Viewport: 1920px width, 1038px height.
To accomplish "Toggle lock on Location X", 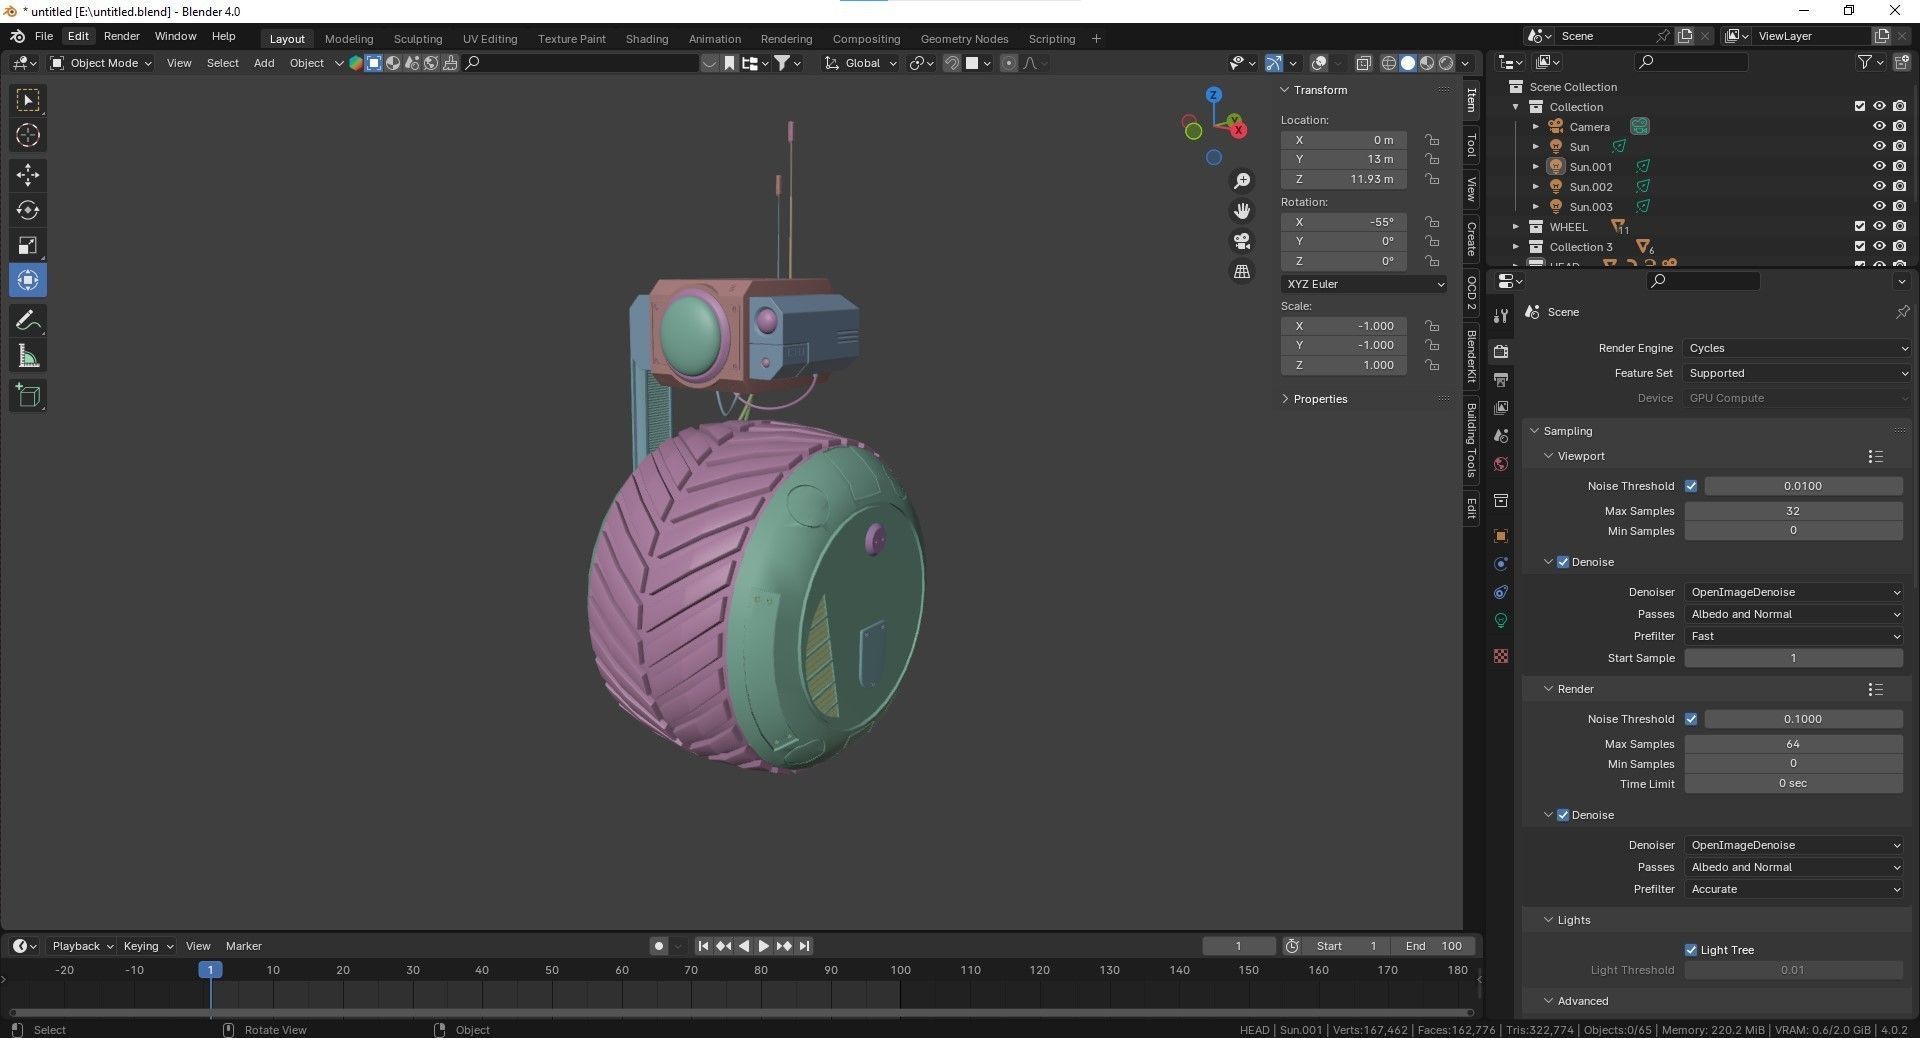I will 1432,140.
